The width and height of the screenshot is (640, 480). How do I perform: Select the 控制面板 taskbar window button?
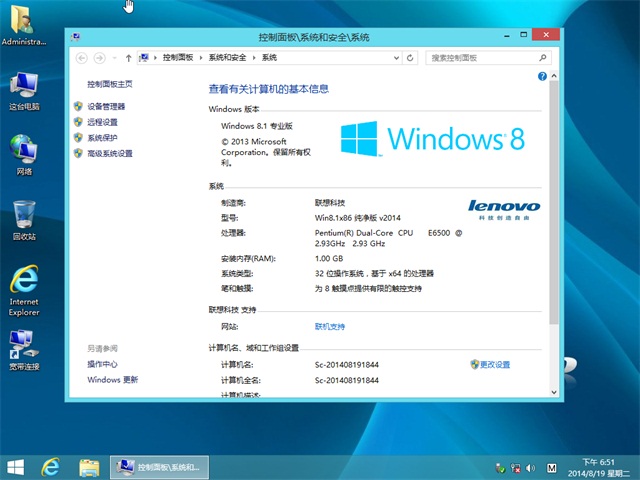pos(159,467)
